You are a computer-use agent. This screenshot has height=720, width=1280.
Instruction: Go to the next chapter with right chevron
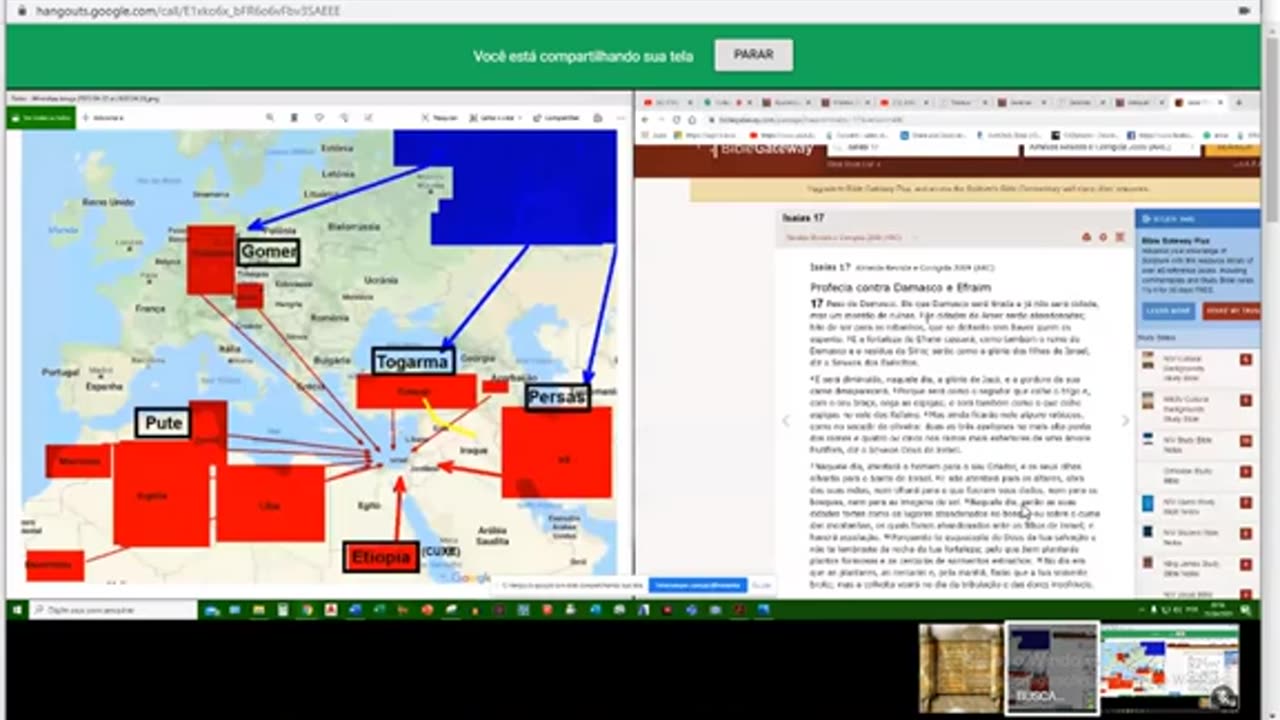click(1125, 421)
